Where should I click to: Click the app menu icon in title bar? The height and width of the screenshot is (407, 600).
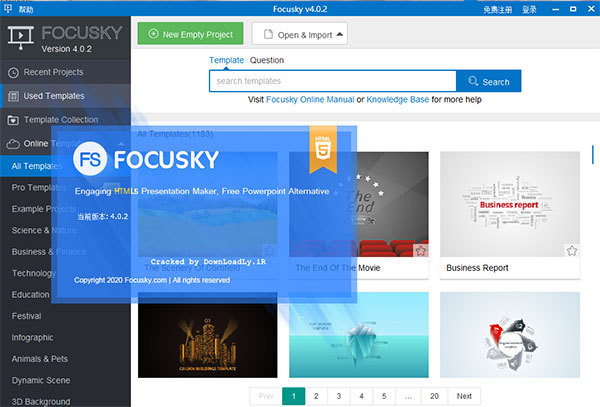8,8
